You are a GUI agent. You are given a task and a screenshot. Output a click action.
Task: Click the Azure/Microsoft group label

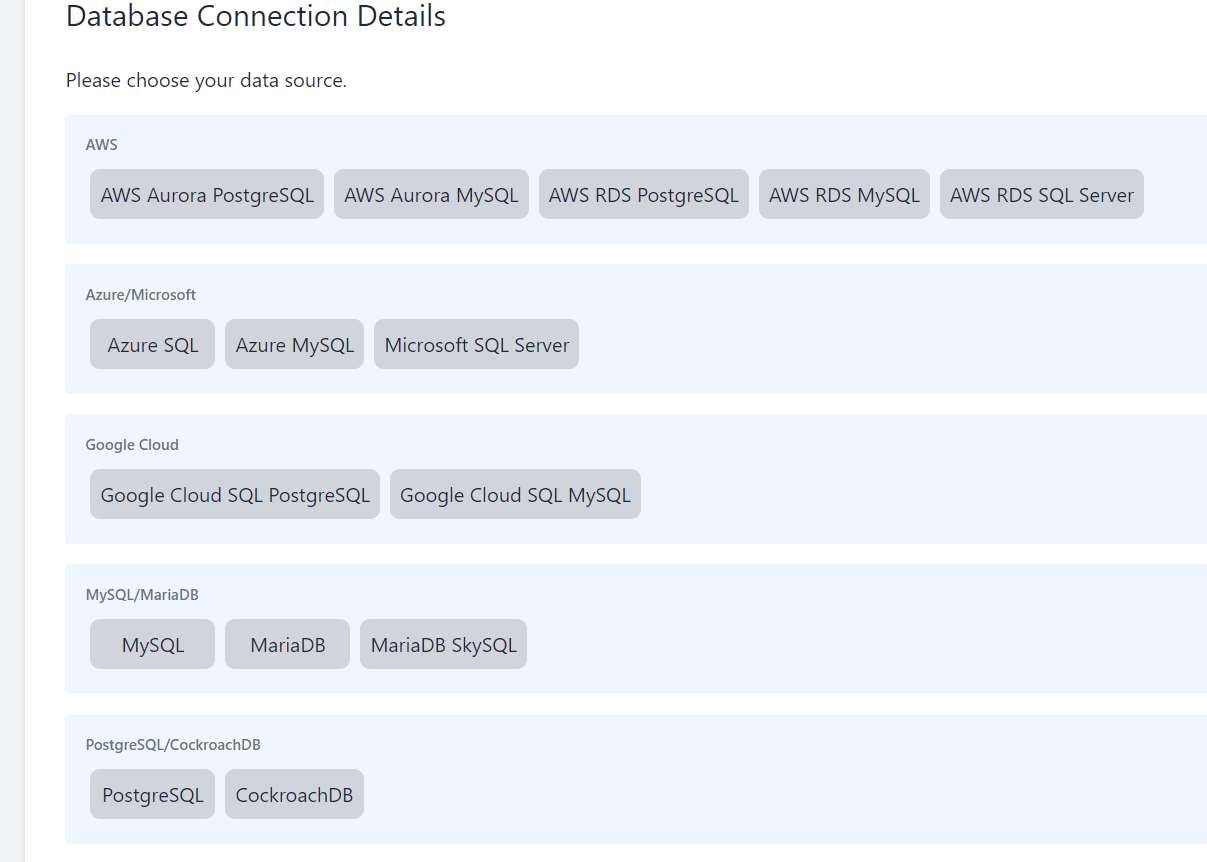click(141, 295)
